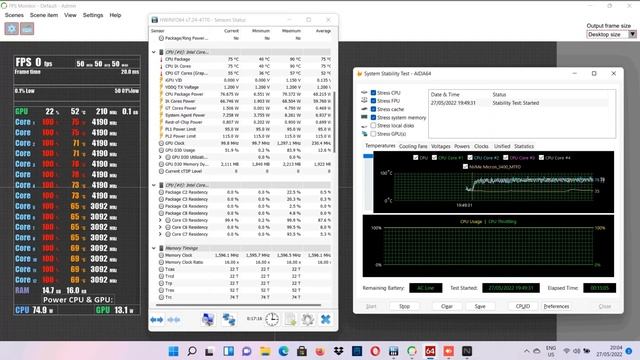
Task: Click the first blue toolbar icon in FPS Monitor
Action: point(12,29)
